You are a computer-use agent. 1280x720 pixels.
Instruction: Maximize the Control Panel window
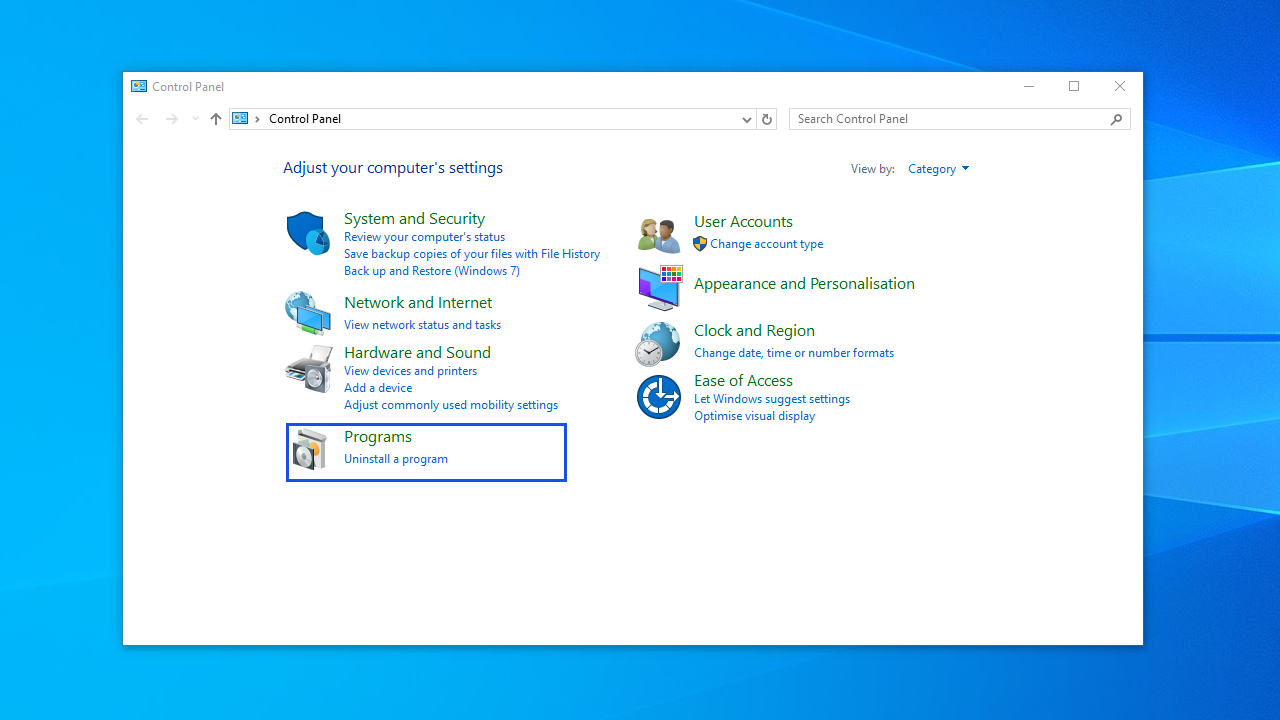(x=1074, y=86)
